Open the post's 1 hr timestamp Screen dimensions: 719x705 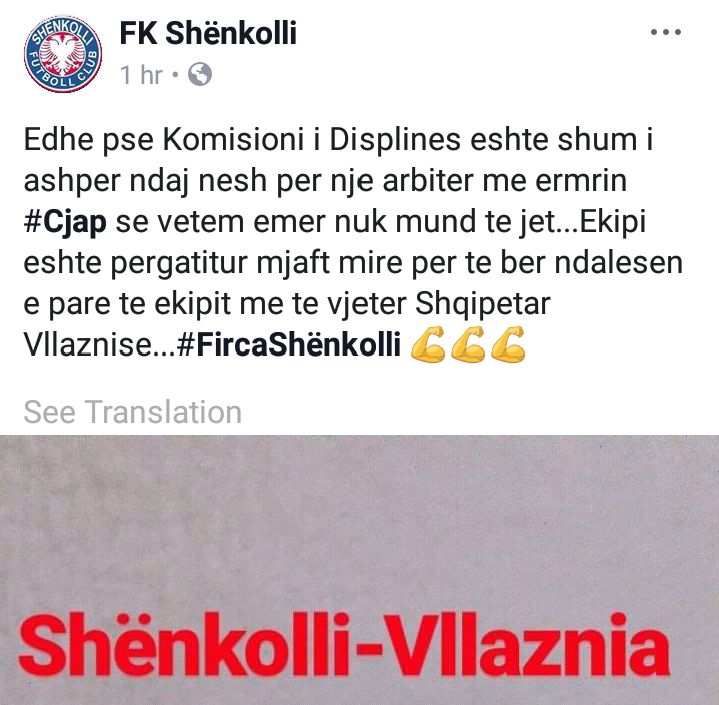coord(141,74)
